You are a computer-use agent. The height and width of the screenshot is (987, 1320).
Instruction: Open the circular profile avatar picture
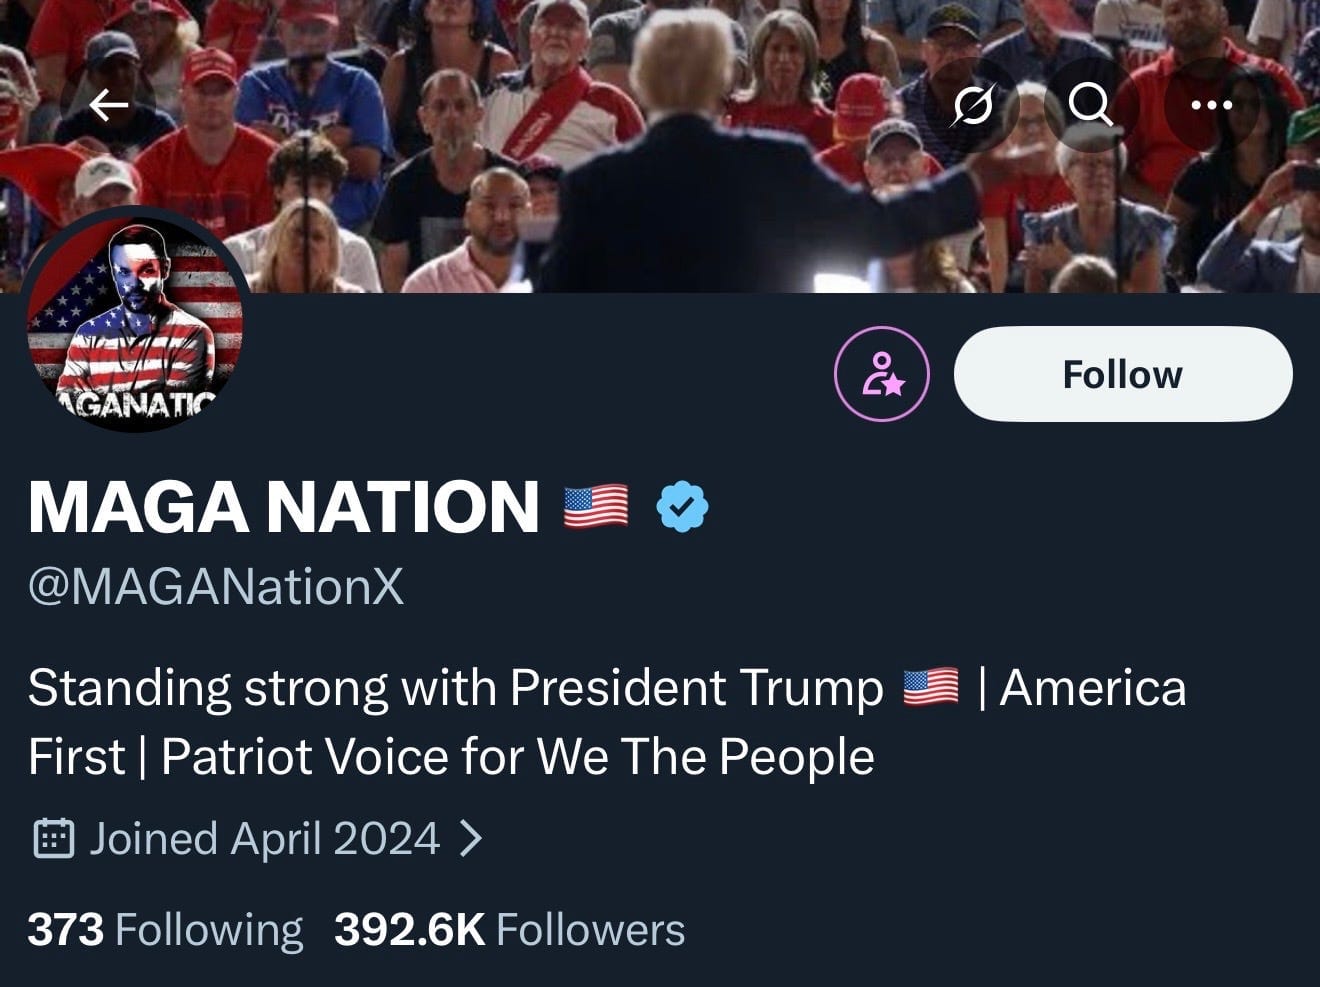click(x=136, y=320)
